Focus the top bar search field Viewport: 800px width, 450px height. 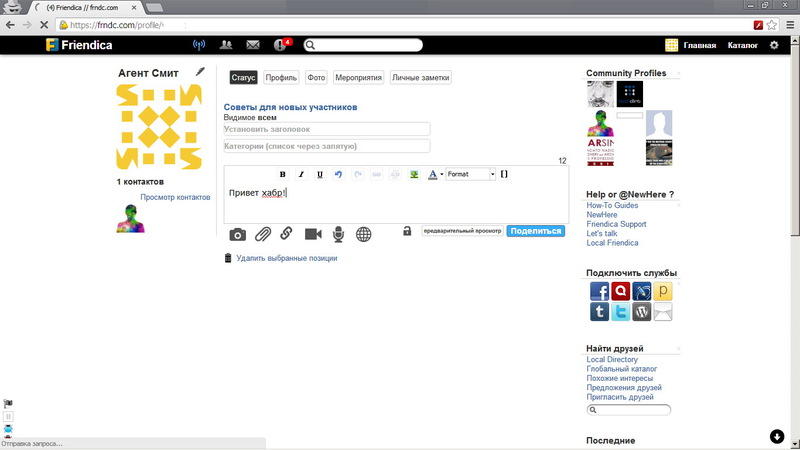coord(363,45)
